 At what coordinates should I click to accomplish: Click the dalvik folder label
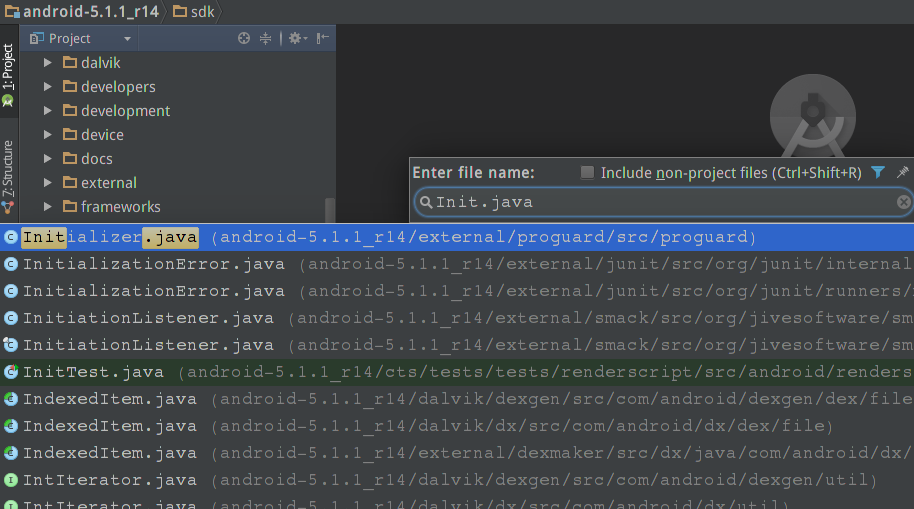101,62
